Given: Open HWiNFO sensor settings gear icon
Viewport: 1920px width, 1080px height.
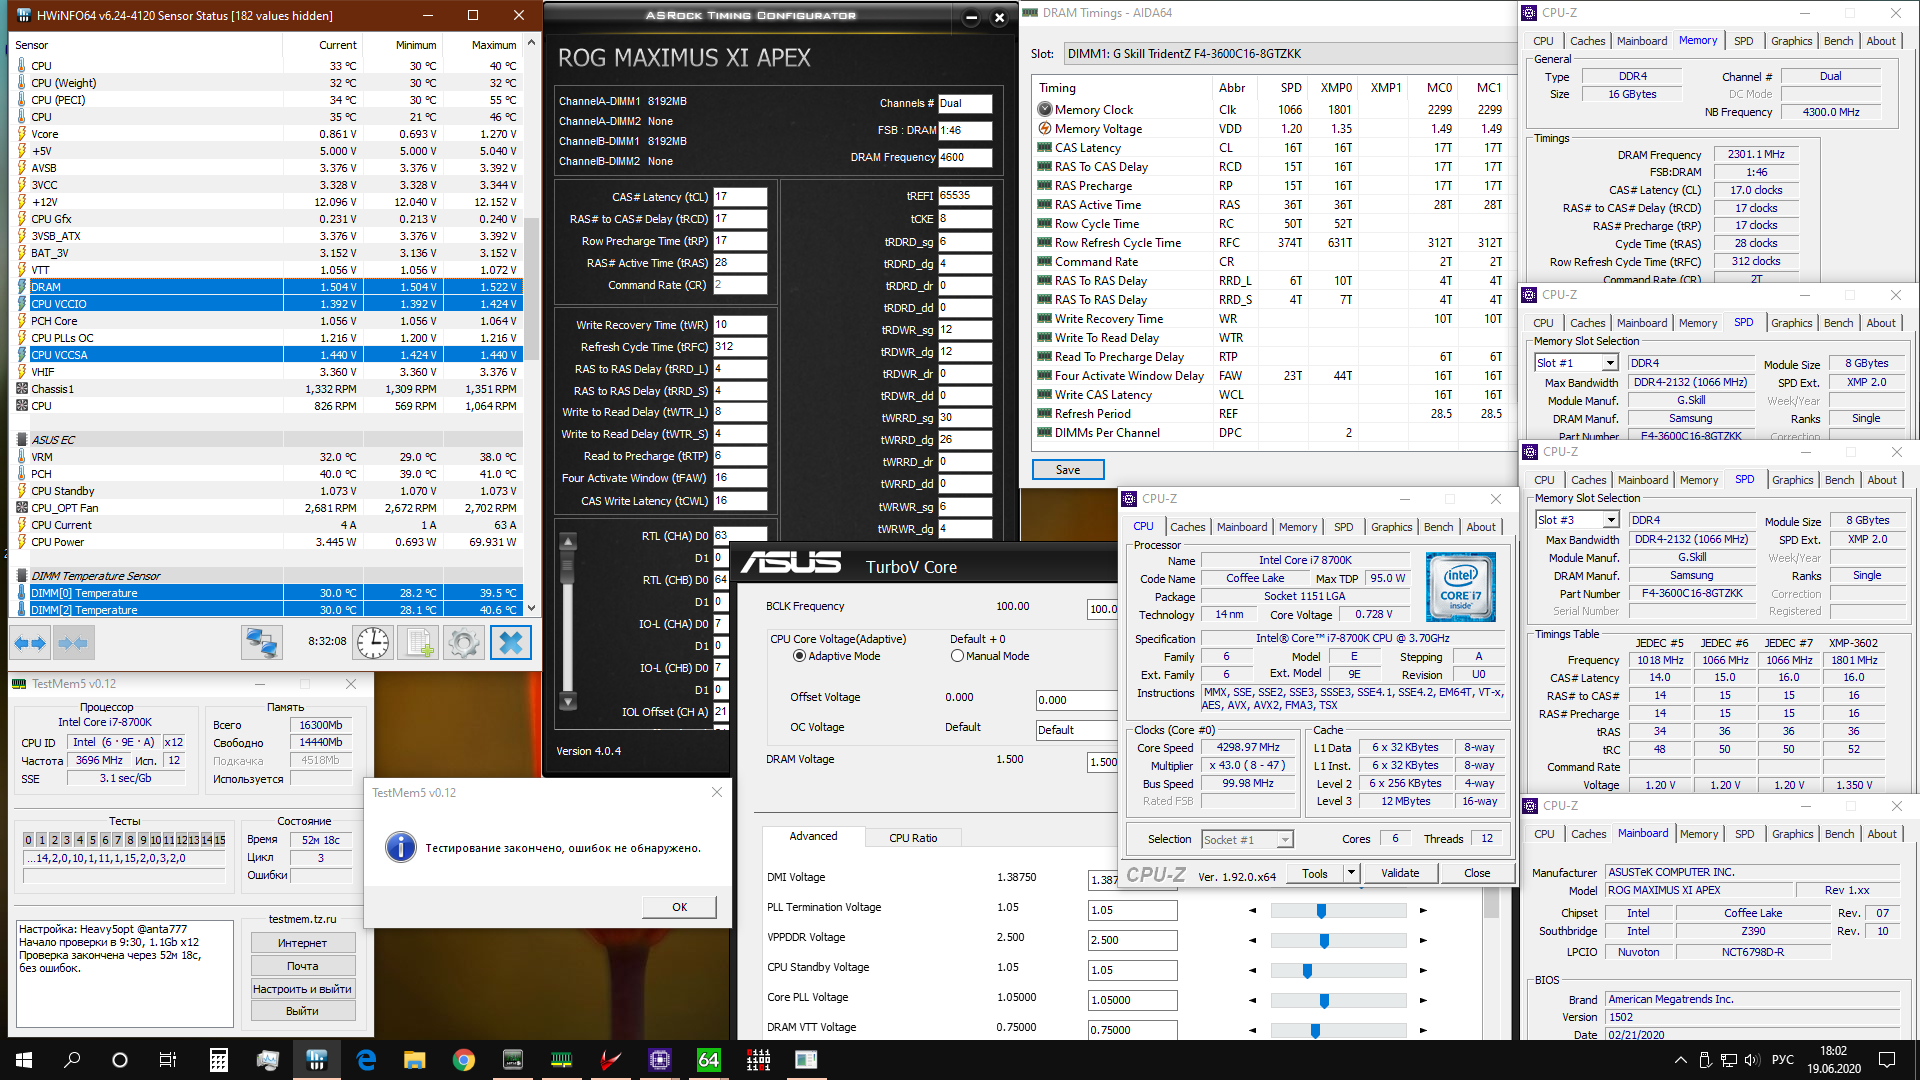Looking at the screenshot, I should [x=463, y=643].
